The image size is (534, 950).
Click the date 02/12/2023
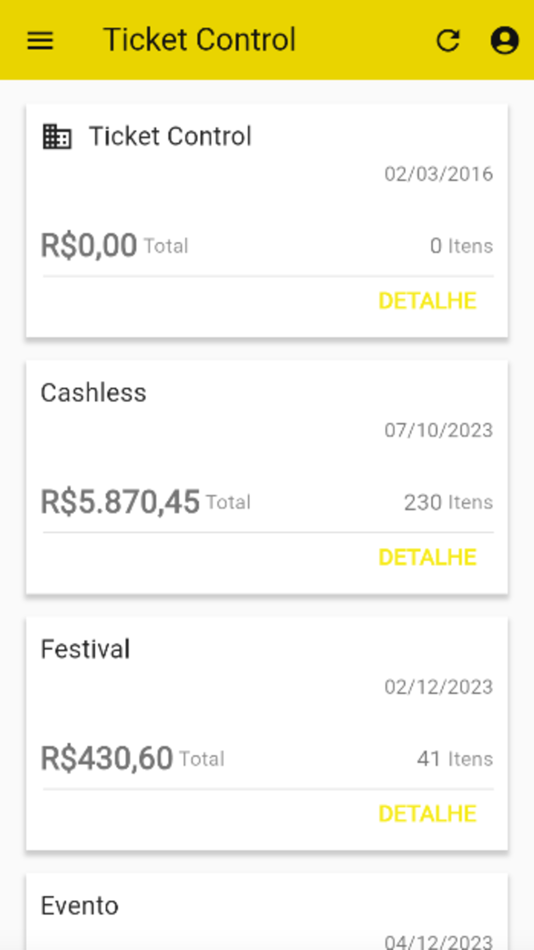439,687
